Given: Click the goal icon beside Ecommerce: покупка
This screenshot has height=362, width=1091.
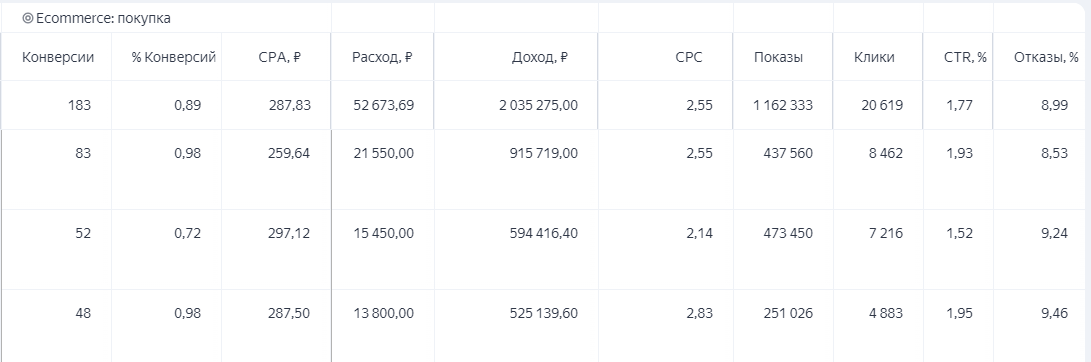Looking at the screenshot, I should coord(28,19).
